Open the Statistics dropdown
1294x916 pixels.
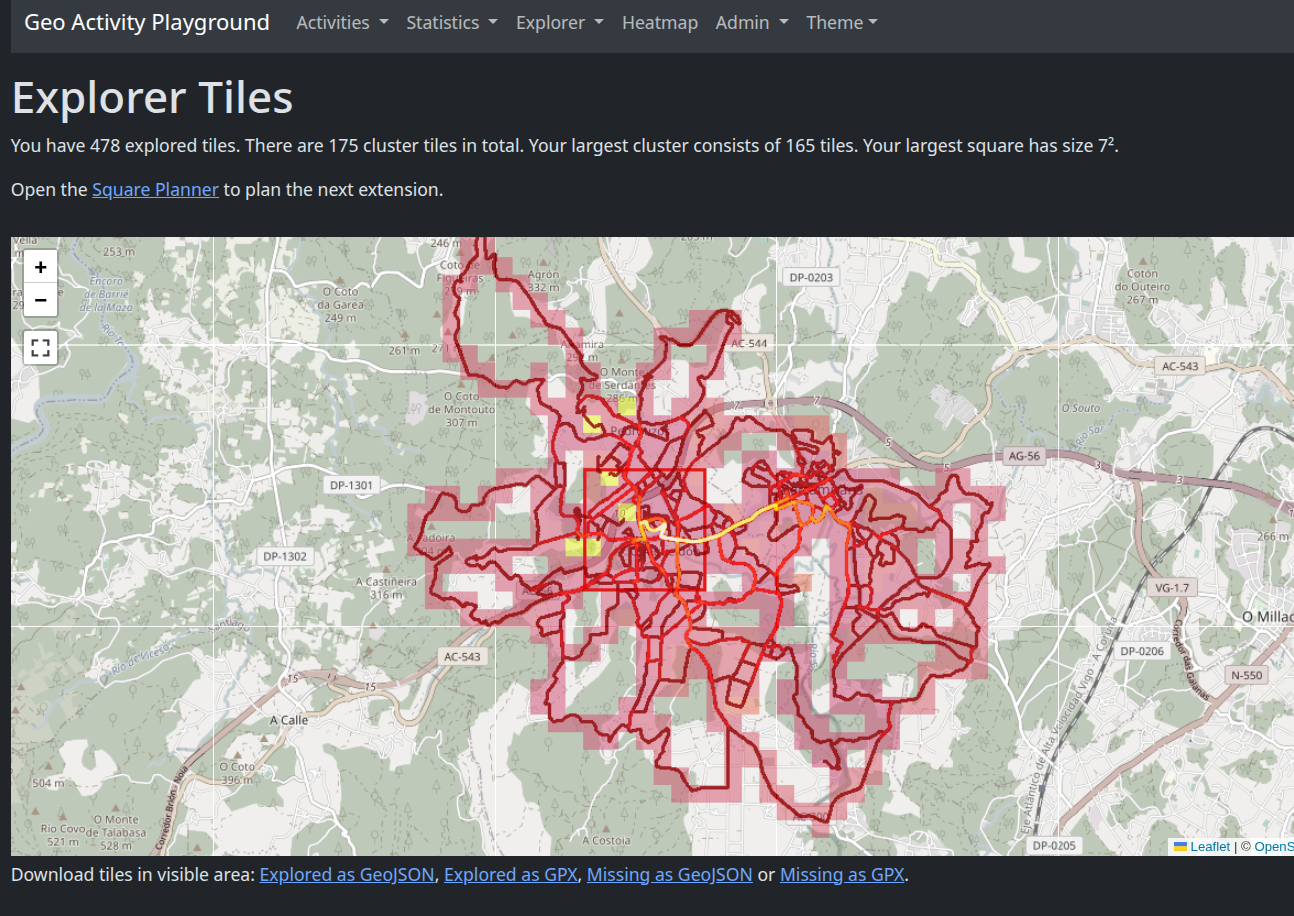coord(451,23)
